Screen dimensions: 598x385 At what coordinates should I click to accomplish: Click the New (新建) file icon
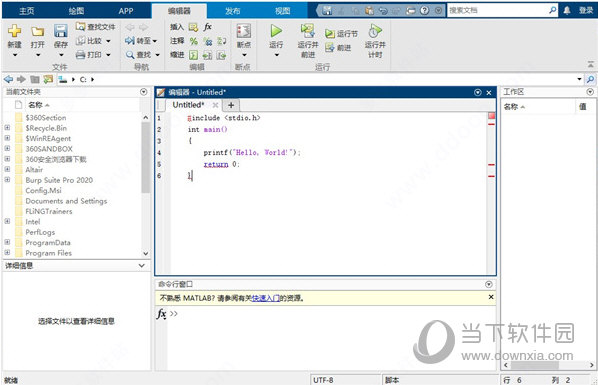14,31
